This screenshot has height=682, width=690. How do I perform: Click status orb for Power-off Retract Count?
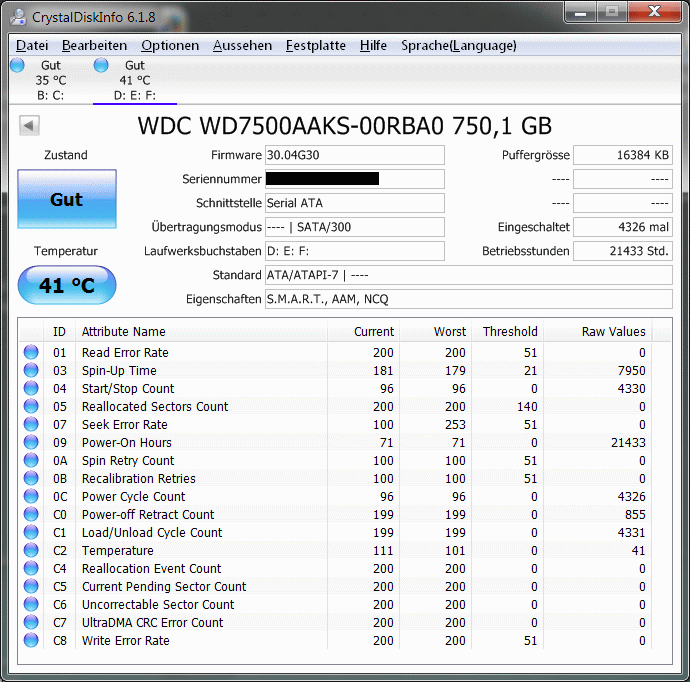[31, 514]
